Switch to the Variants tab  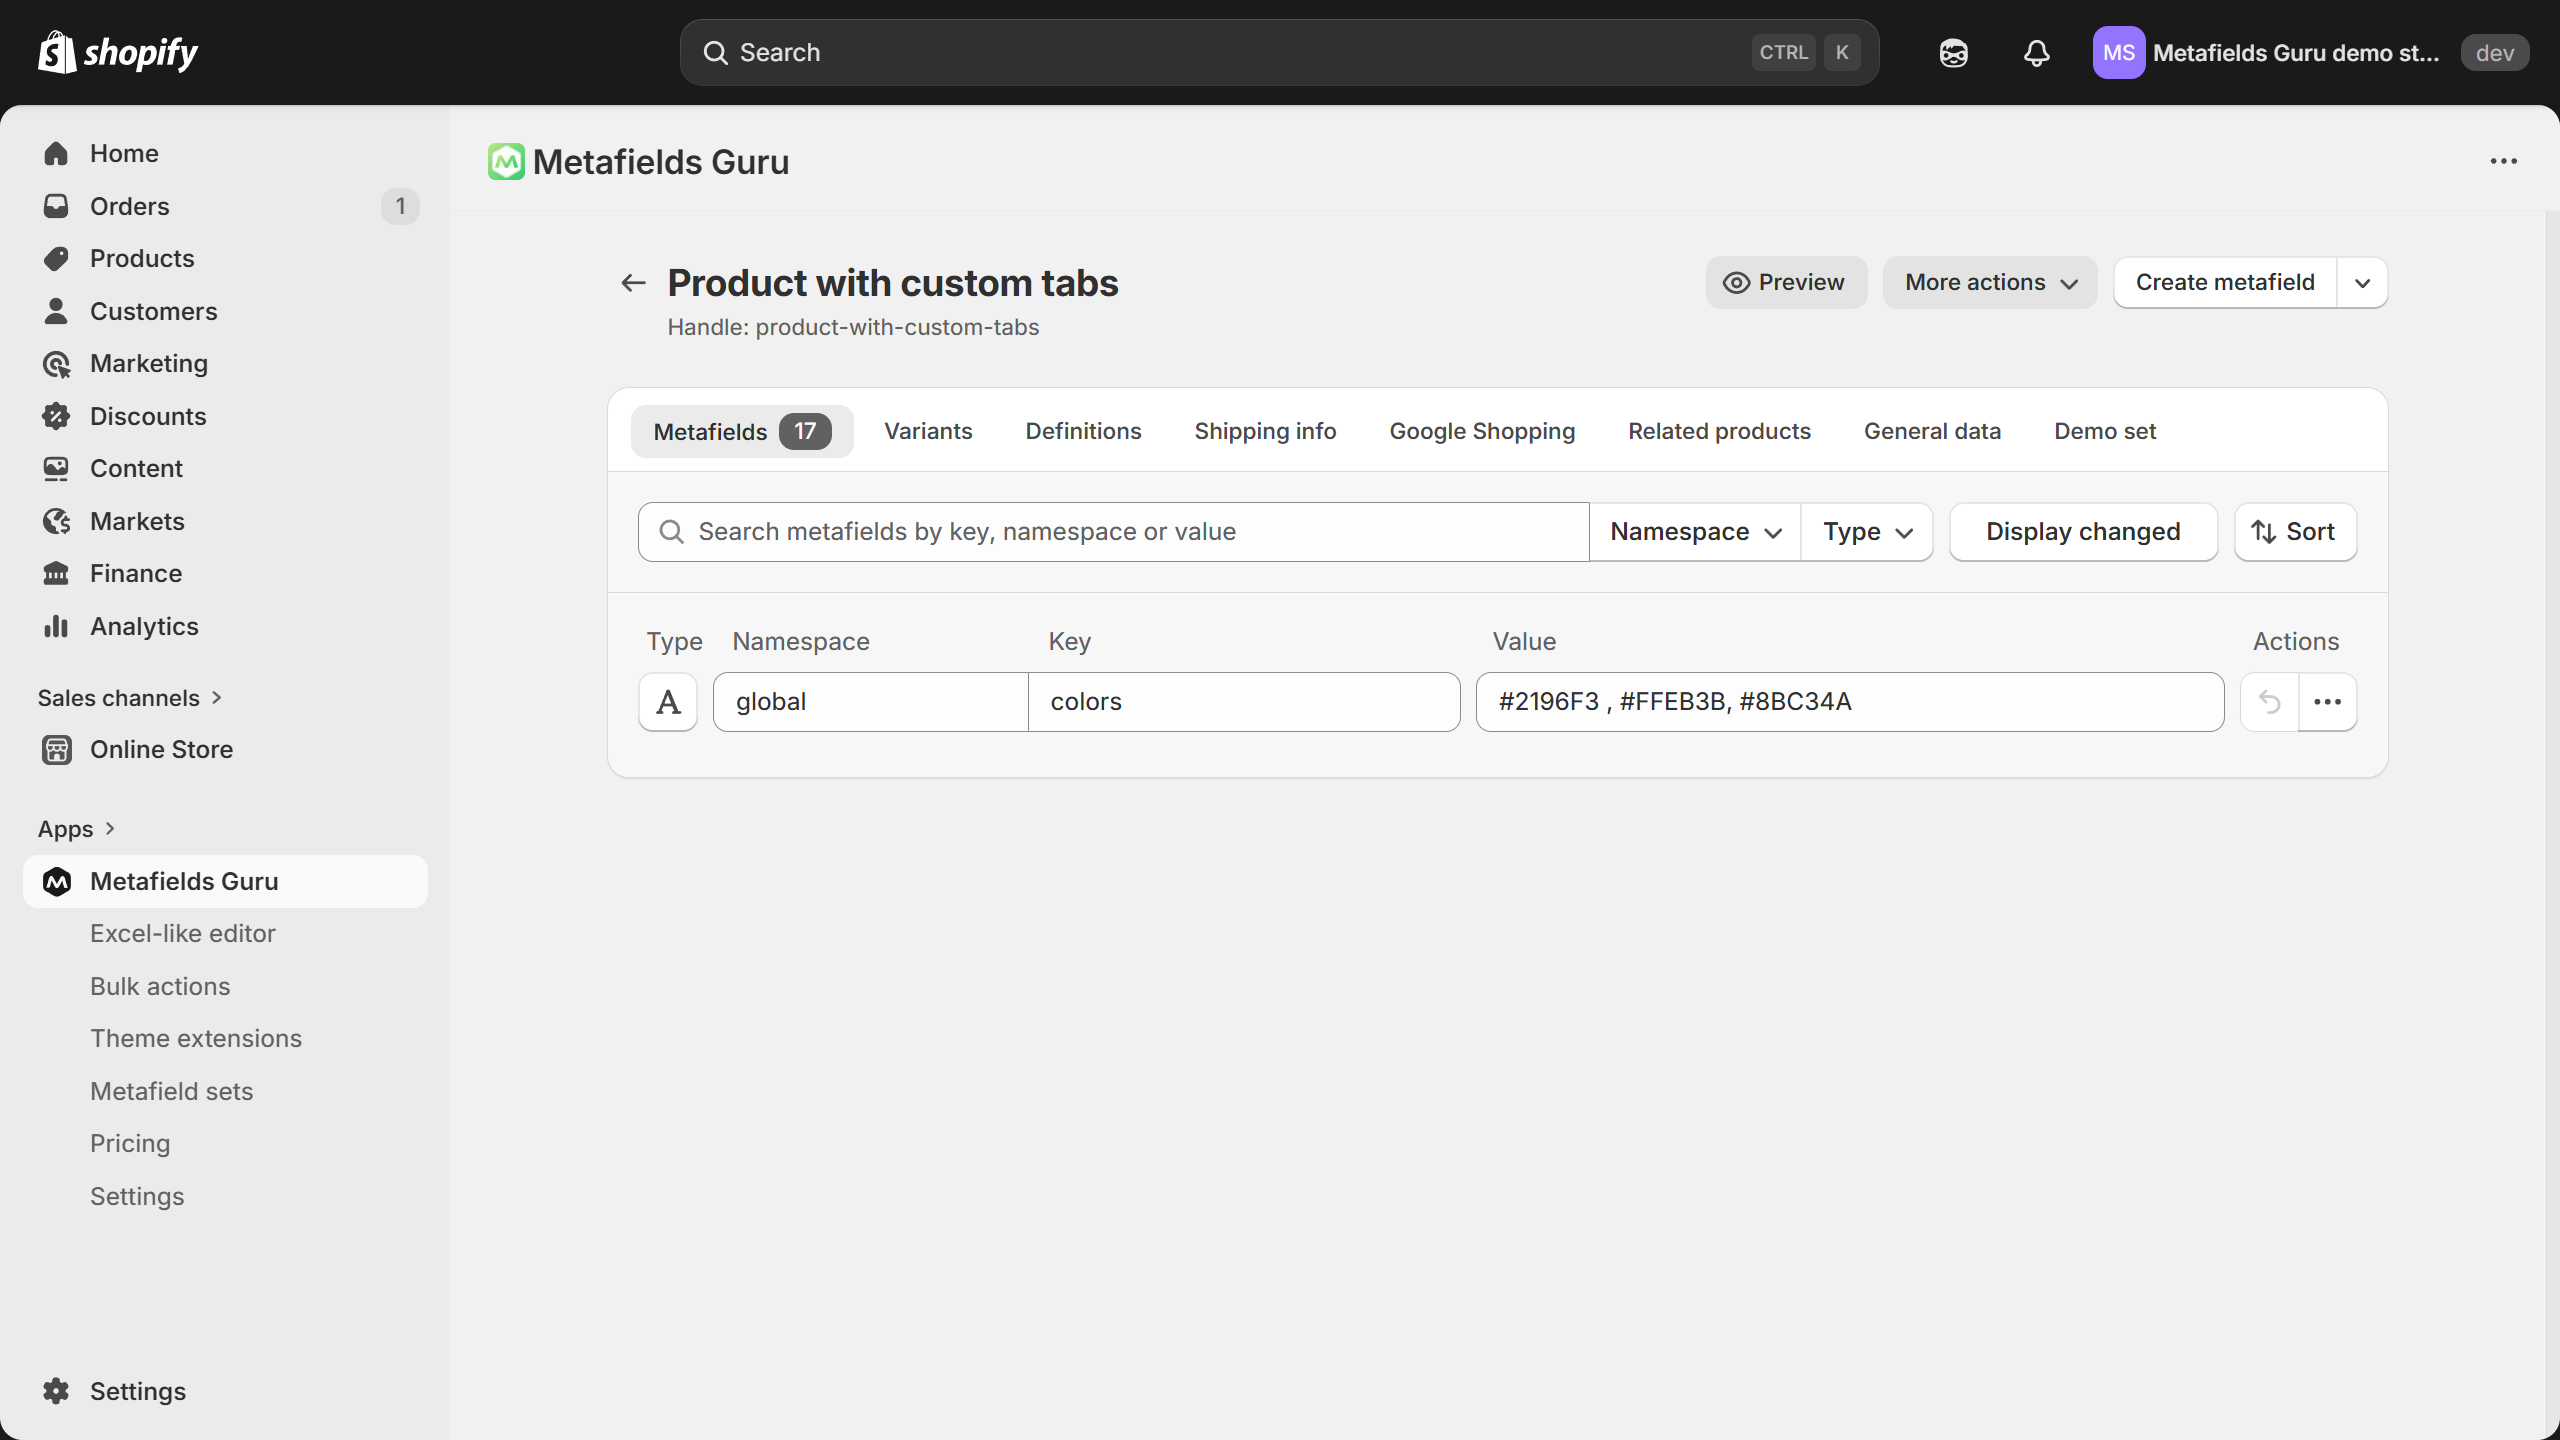pyautogui.click(x=927, y=431)
